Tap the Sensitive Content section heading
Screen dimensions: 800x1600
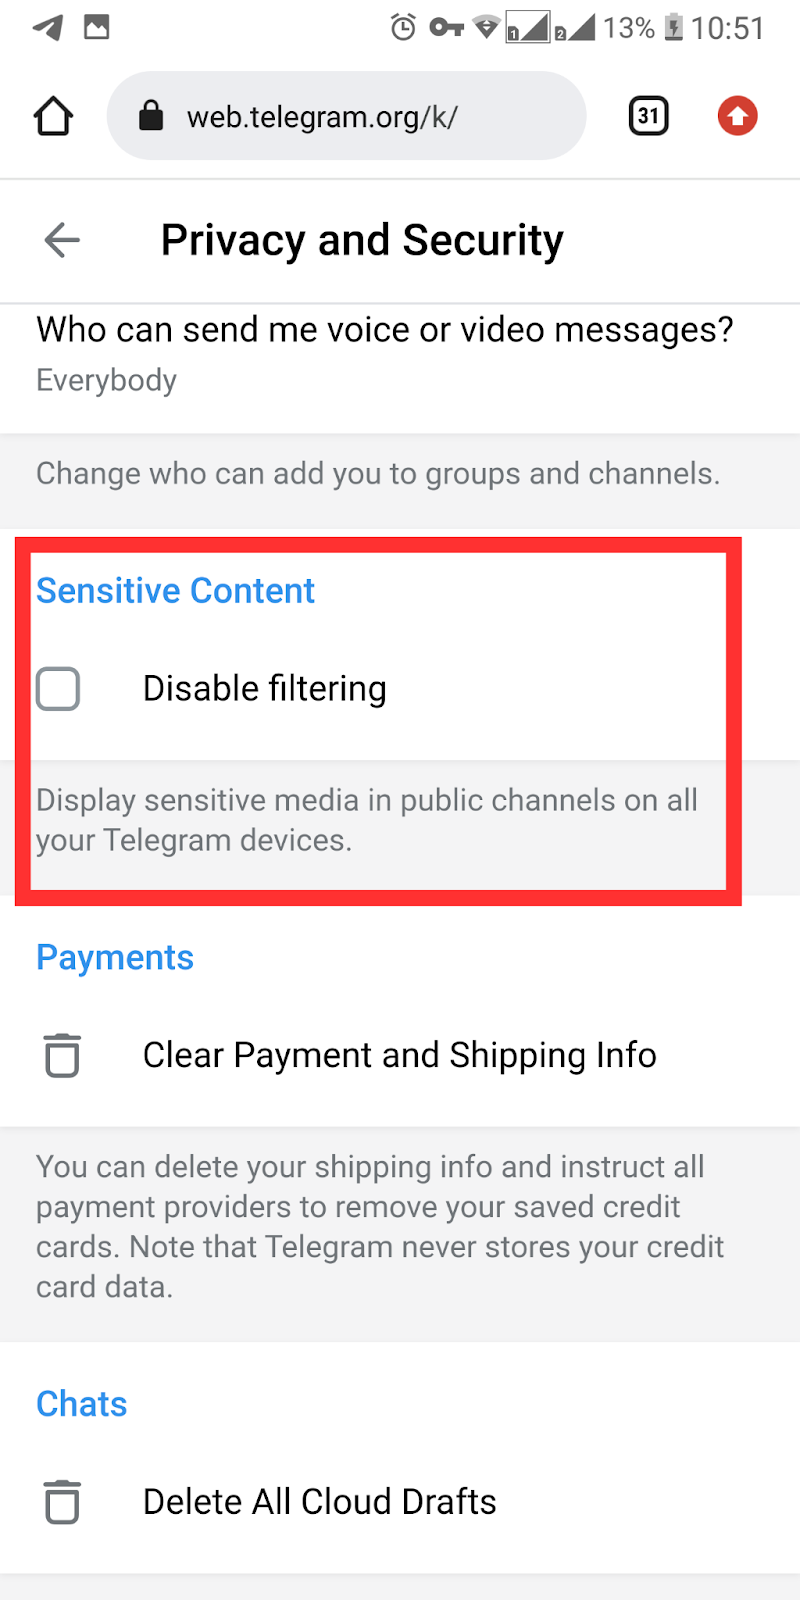(175, 591)
